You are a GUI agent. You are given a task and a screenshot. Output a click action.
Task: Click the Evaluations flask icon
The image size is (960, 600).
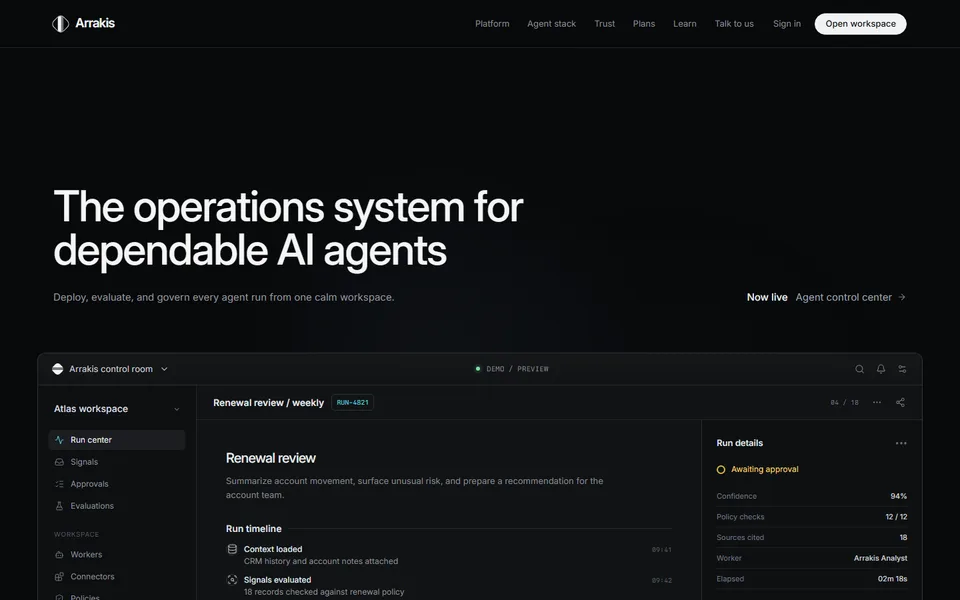click(x=59, y=506)
